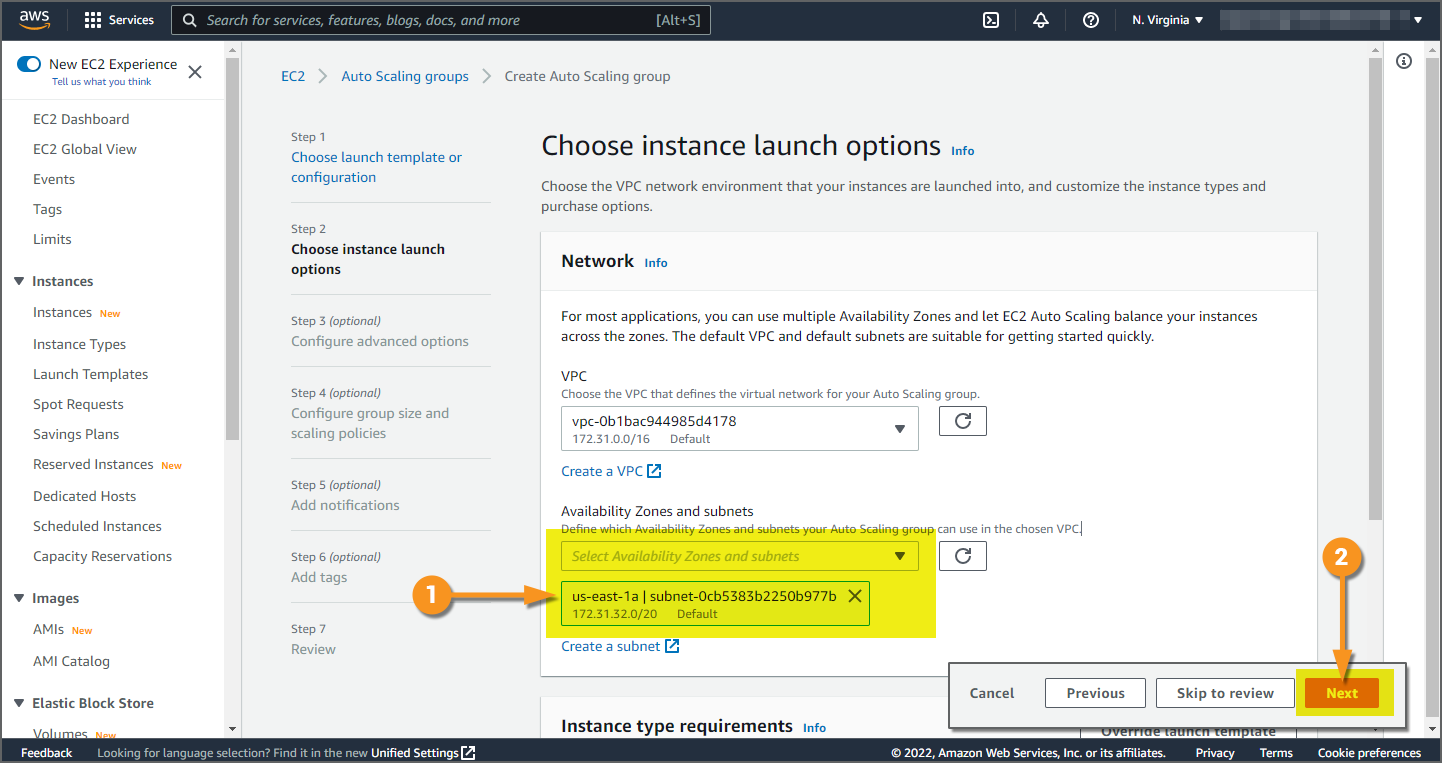The width and height of the screenshot is (1442, 763).
Task: Open Tags in sidebar
Action: [47, 209]
